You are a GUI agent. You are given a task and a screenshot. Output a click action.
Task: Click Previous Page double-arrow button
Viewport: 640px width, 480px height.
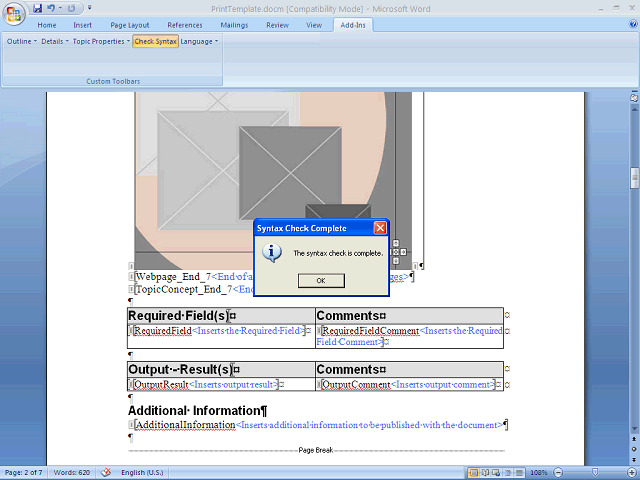tap(634, 439)
